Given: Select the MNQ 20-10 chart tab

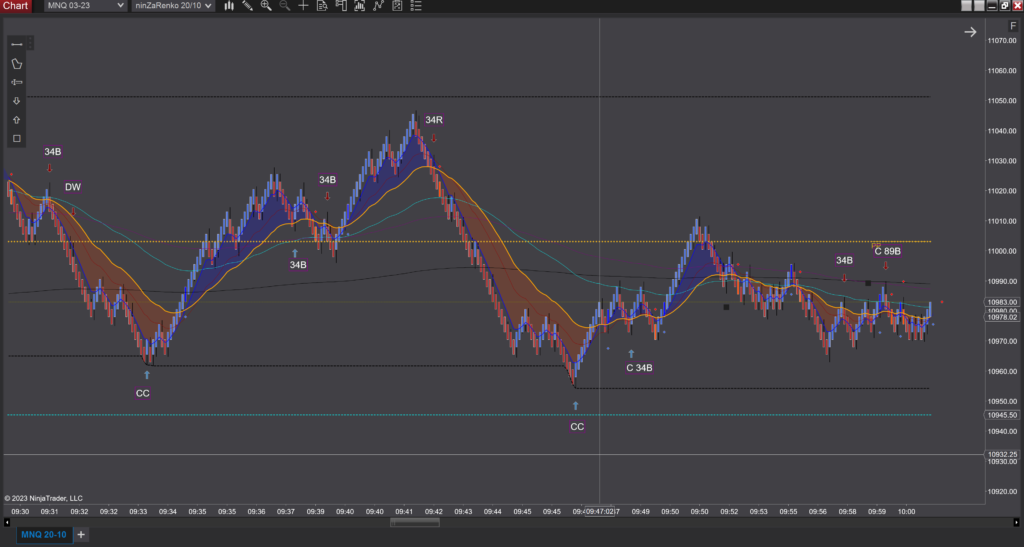Looking at the screenshot, I should pos(44,535).
